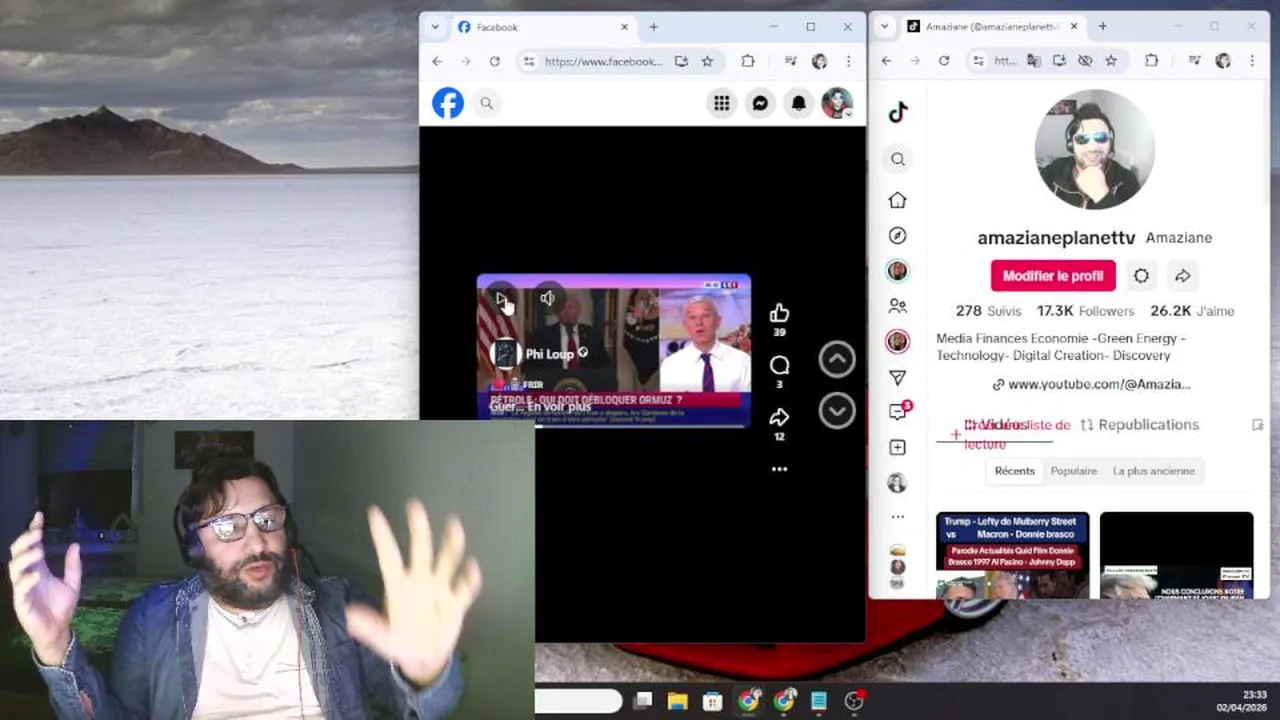
Task: Expand reel caption with En Voir plus
Action: [559, 407]
